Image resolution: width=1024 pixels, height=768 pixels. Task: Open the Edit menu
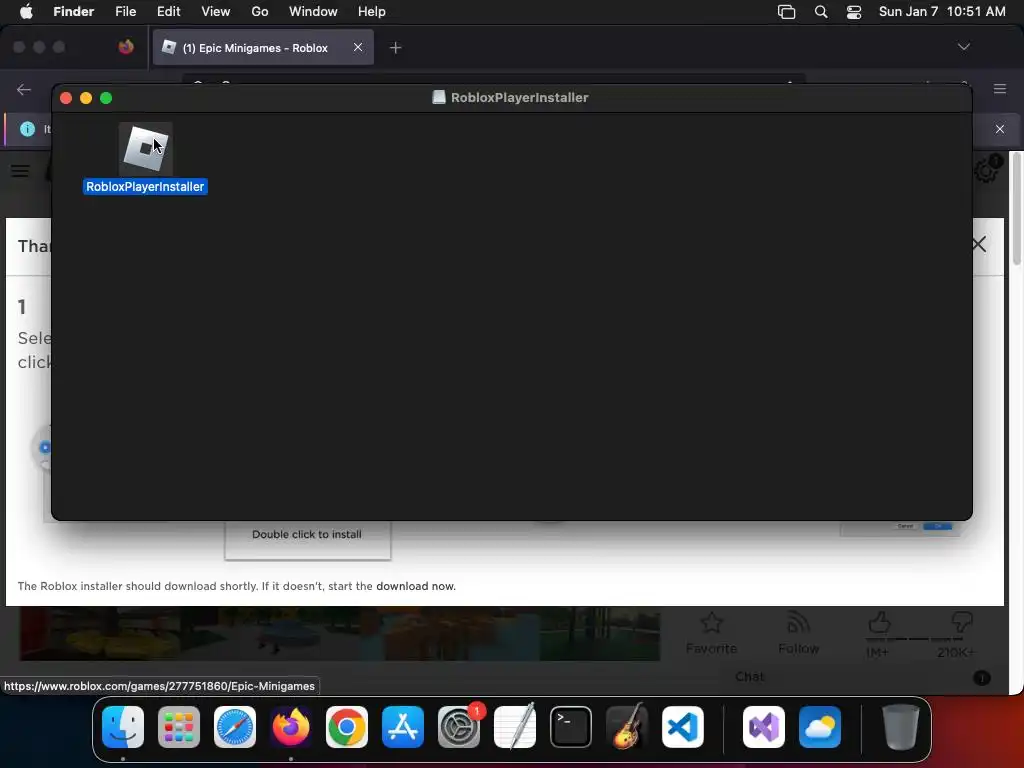click(x=168, y=12)
